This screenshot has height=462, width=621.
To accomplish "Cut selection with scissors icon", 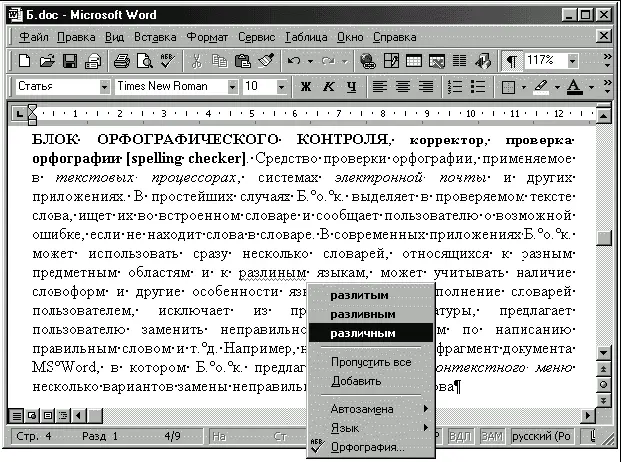I will click(x=197, y=61).
